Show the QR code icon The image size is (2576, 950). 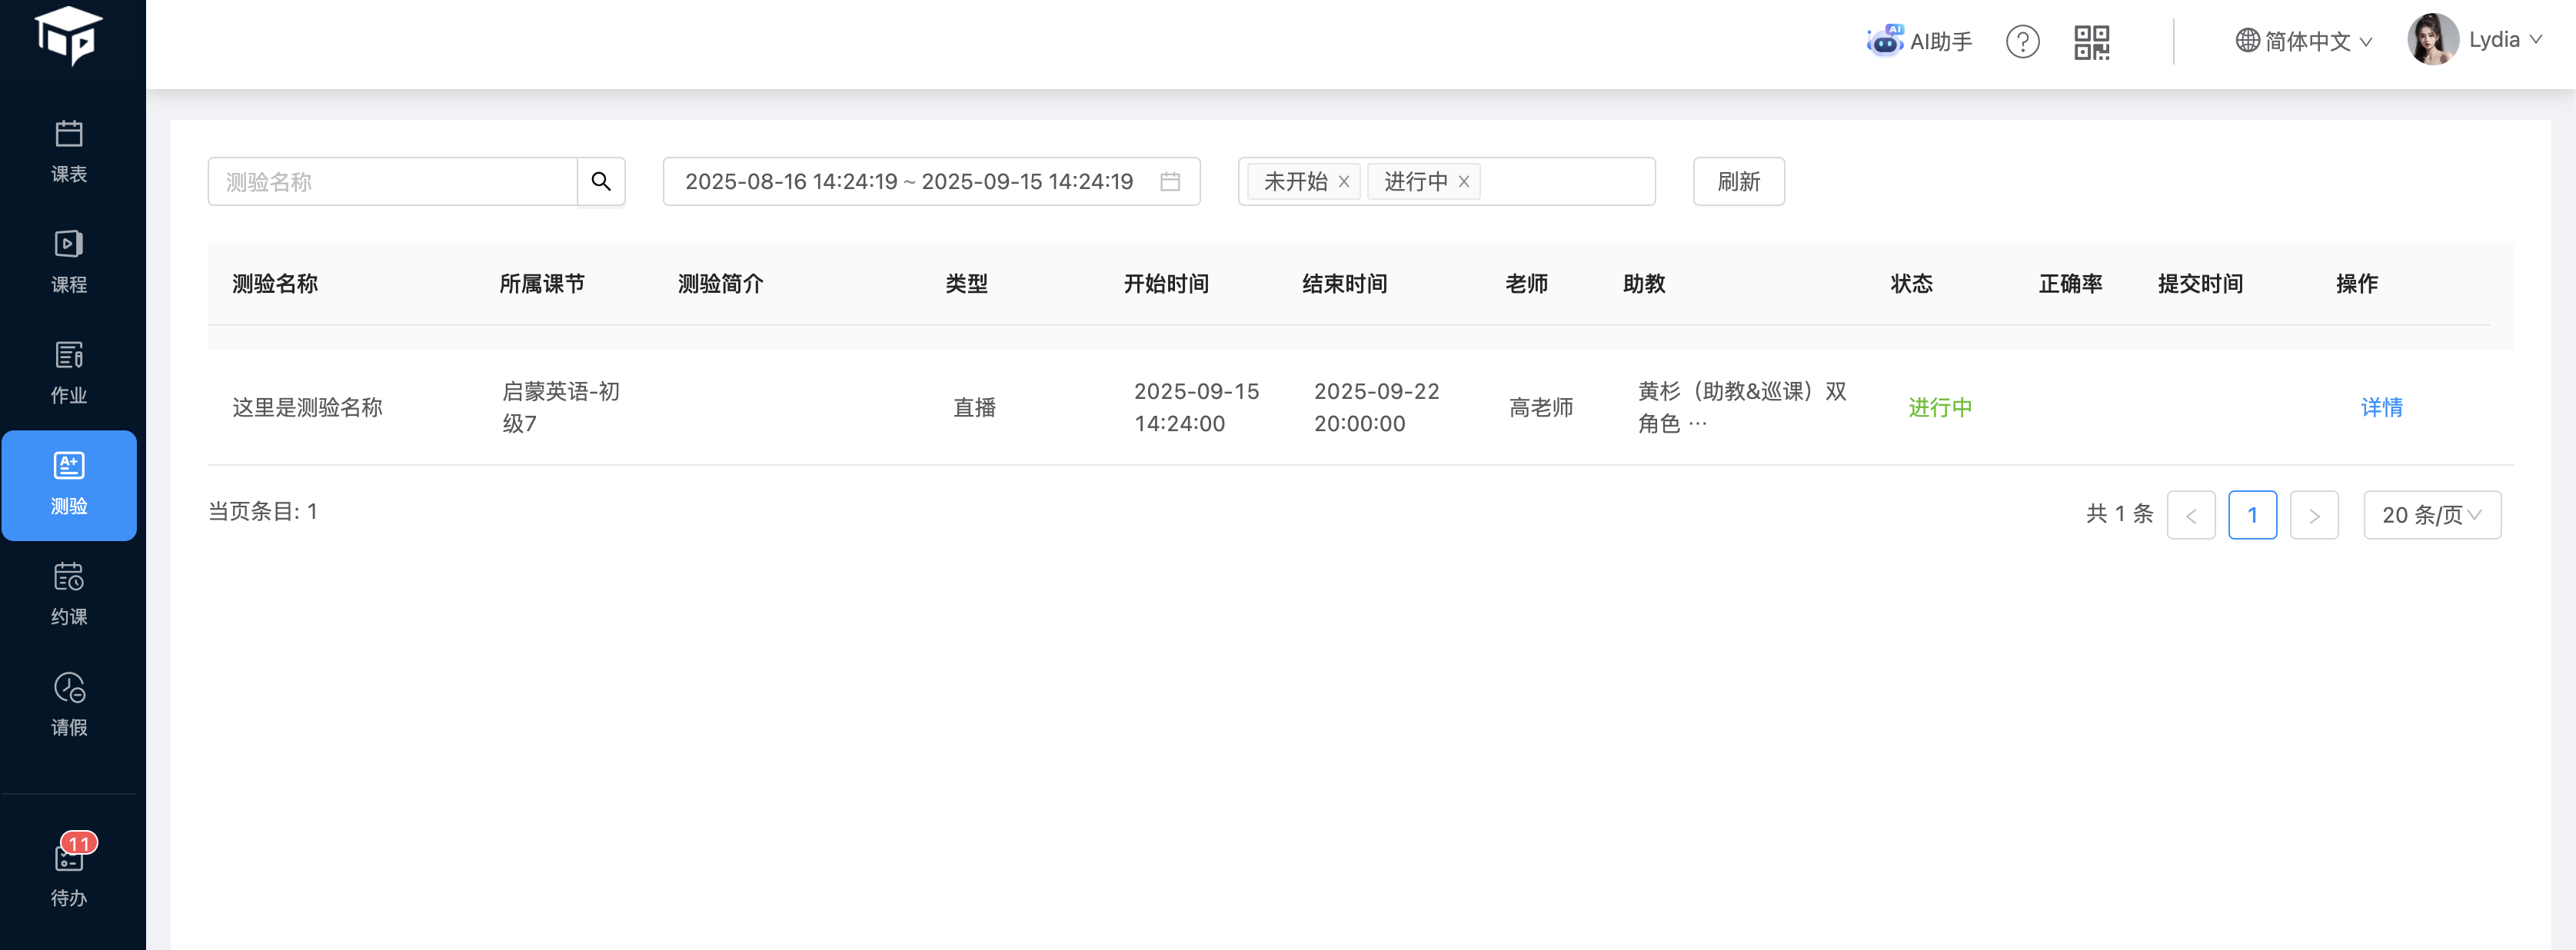point(2091,42)
